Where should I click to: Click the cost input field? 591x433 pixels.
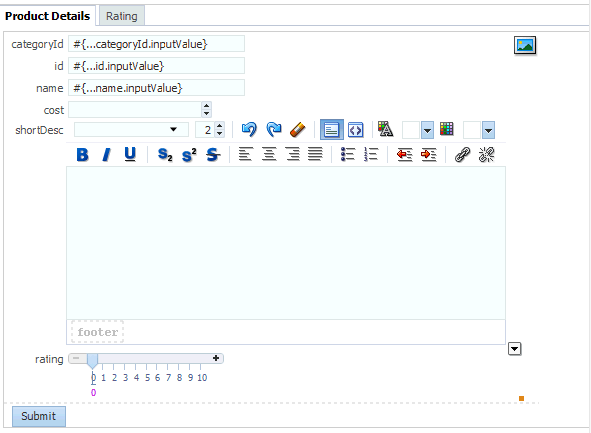135,110
